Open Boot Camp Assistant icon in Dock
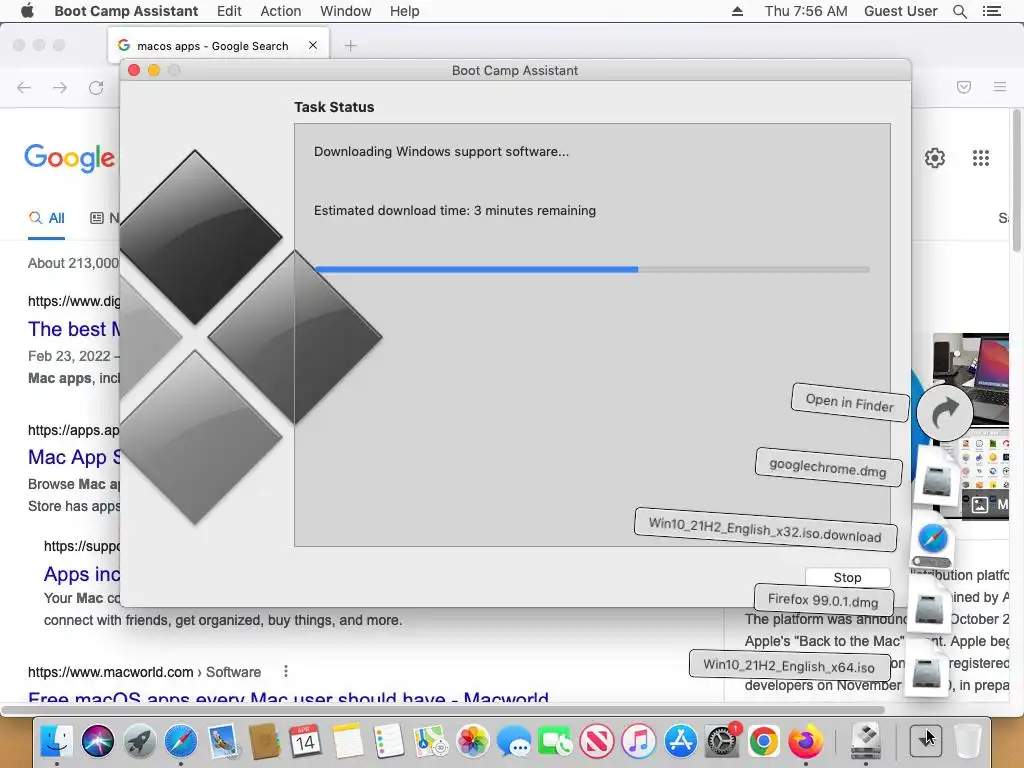 866,742
